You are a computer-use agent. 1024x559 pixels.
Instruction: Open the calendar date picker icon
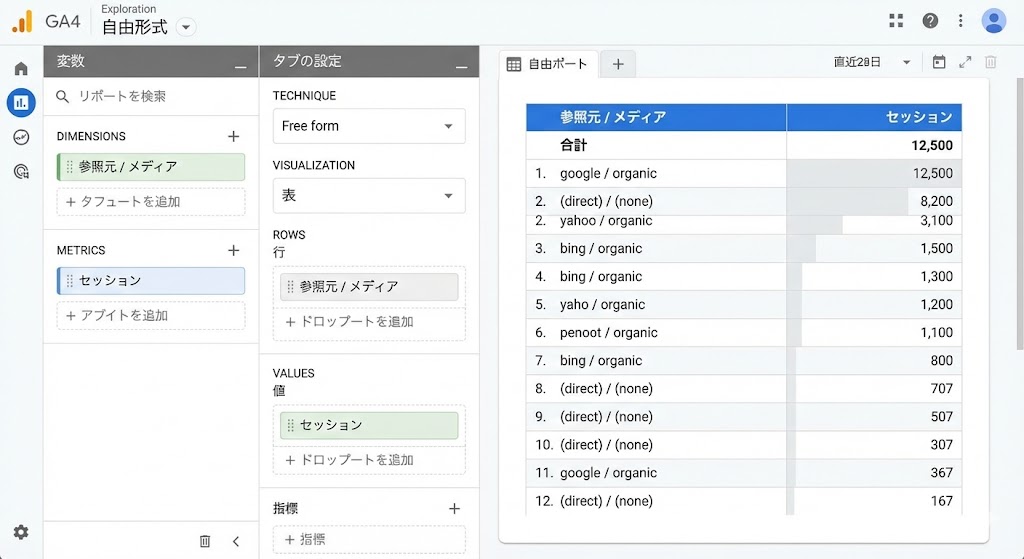(938, 62)
